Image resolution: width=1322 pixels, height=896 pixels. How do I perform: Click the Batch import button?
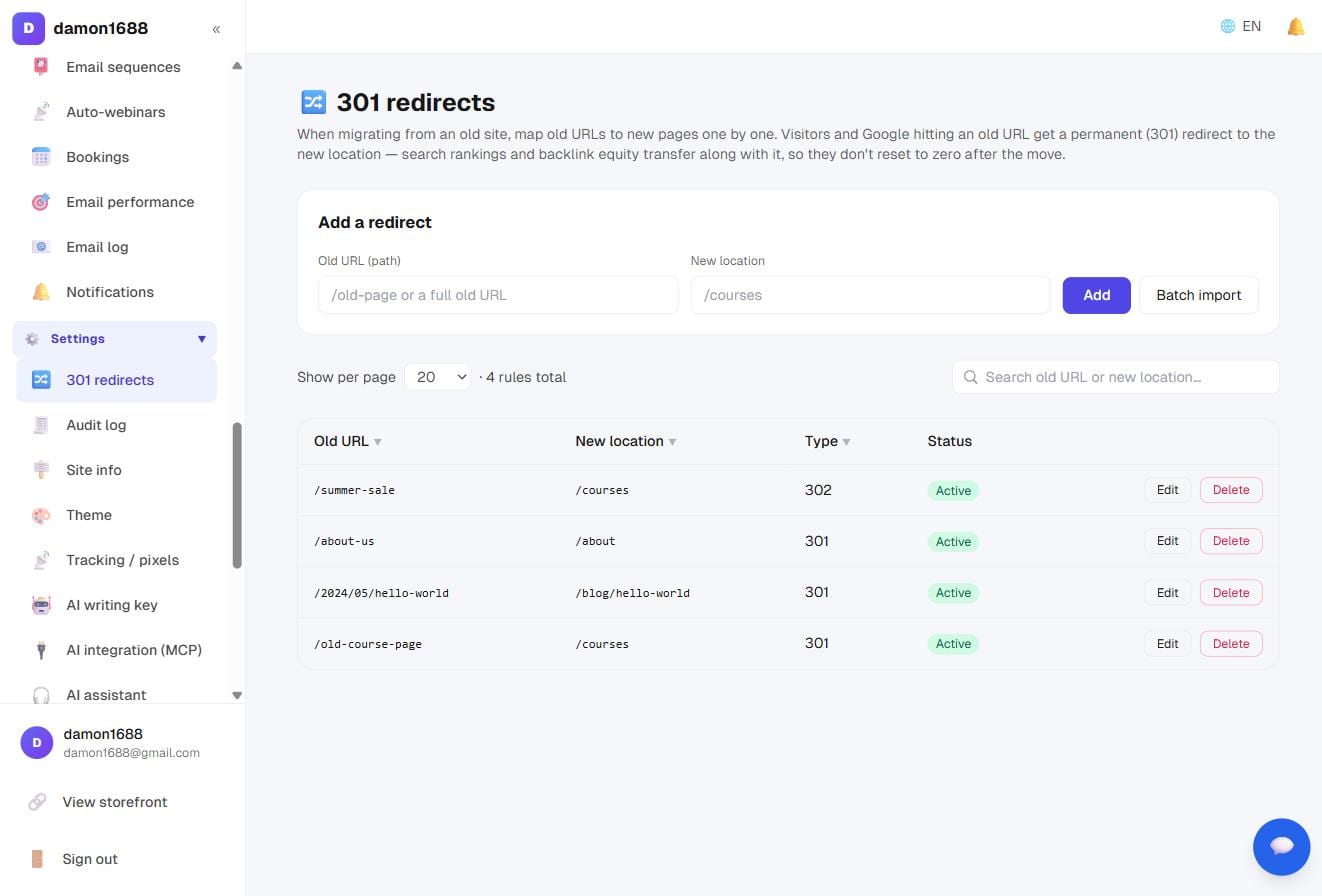(1198, 295)
